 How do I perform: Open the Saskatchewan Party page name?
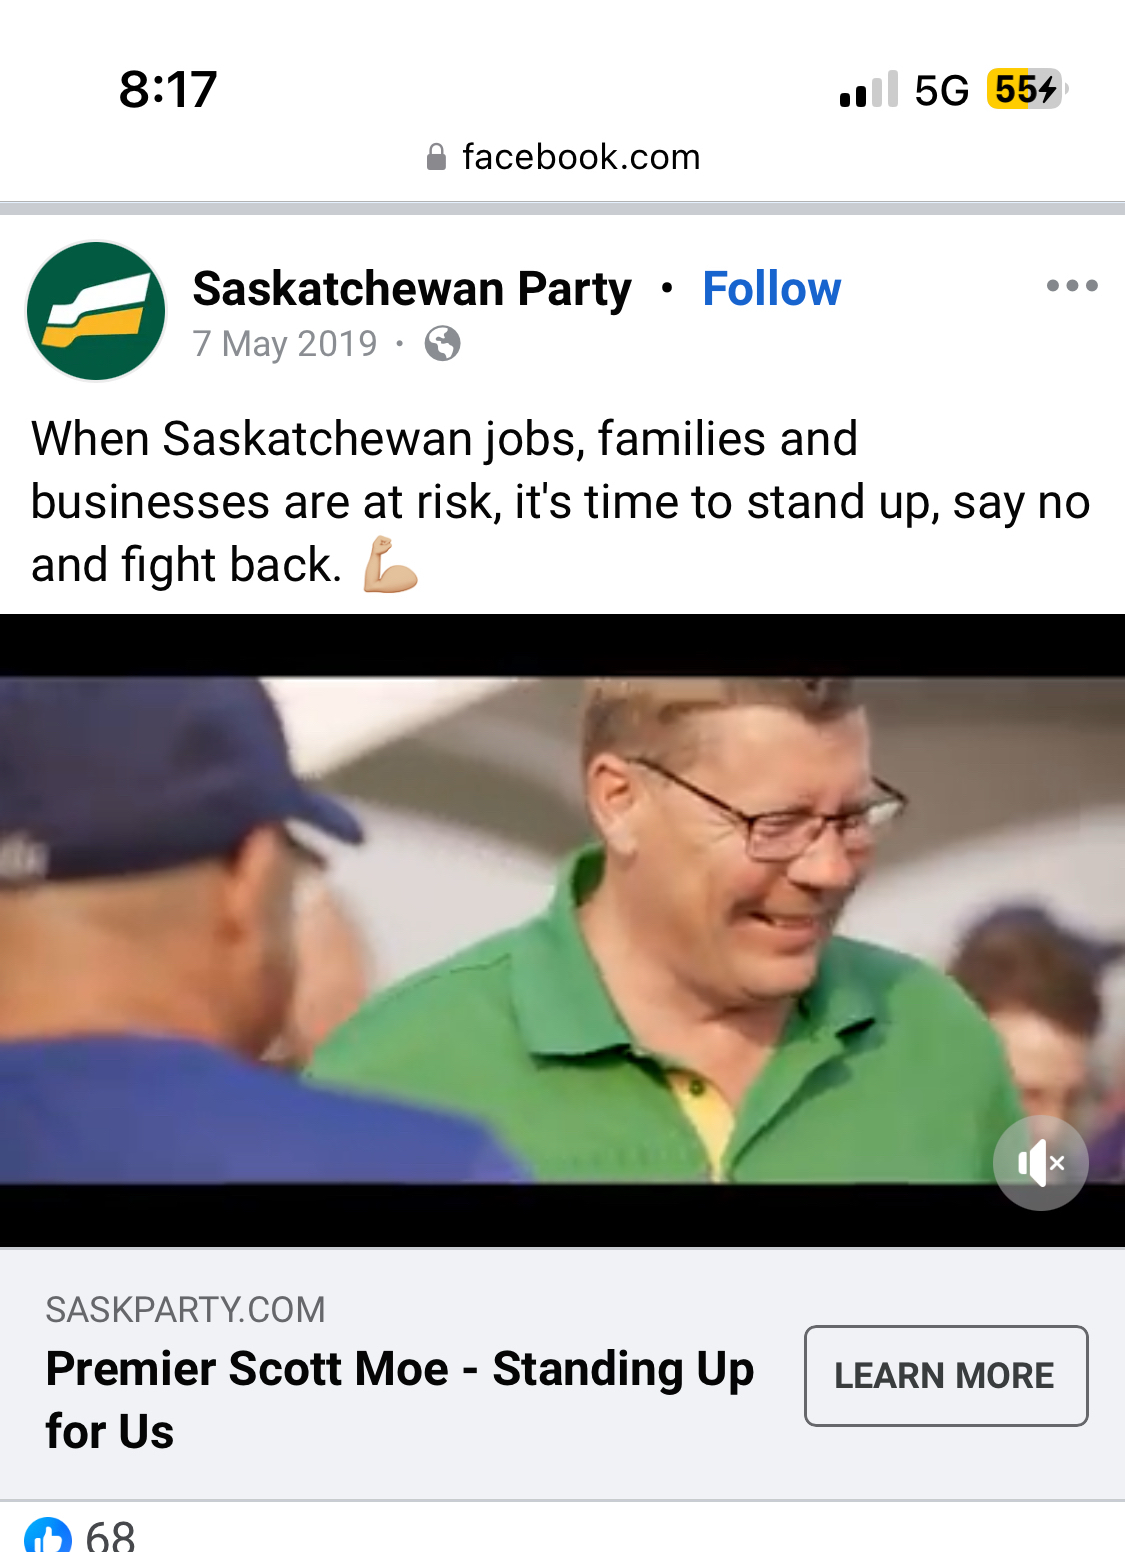[412, 289]
